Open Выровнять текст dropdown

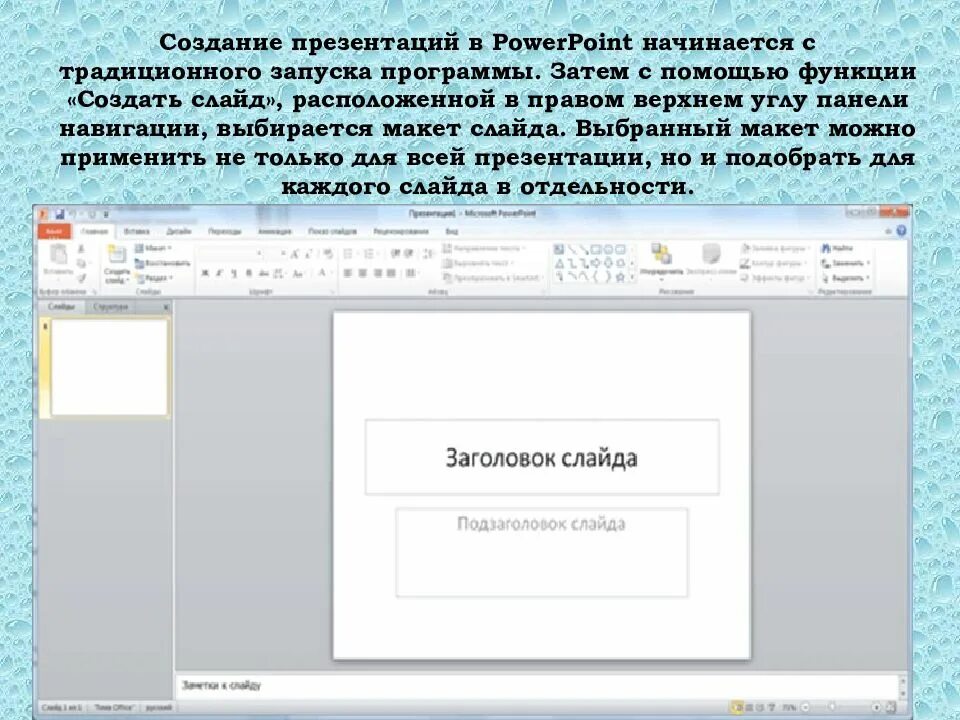click(478, 263)
